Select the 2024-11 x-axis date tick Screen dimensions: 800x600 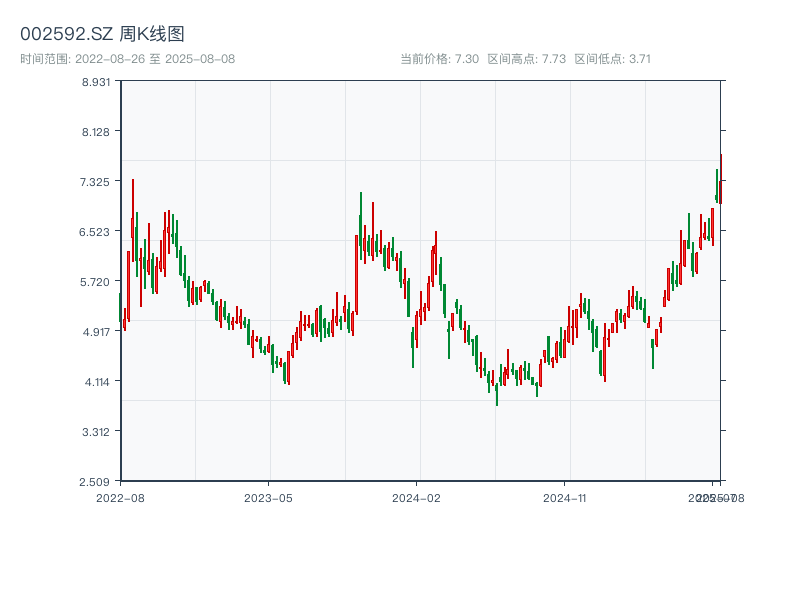tap(564, 497)
